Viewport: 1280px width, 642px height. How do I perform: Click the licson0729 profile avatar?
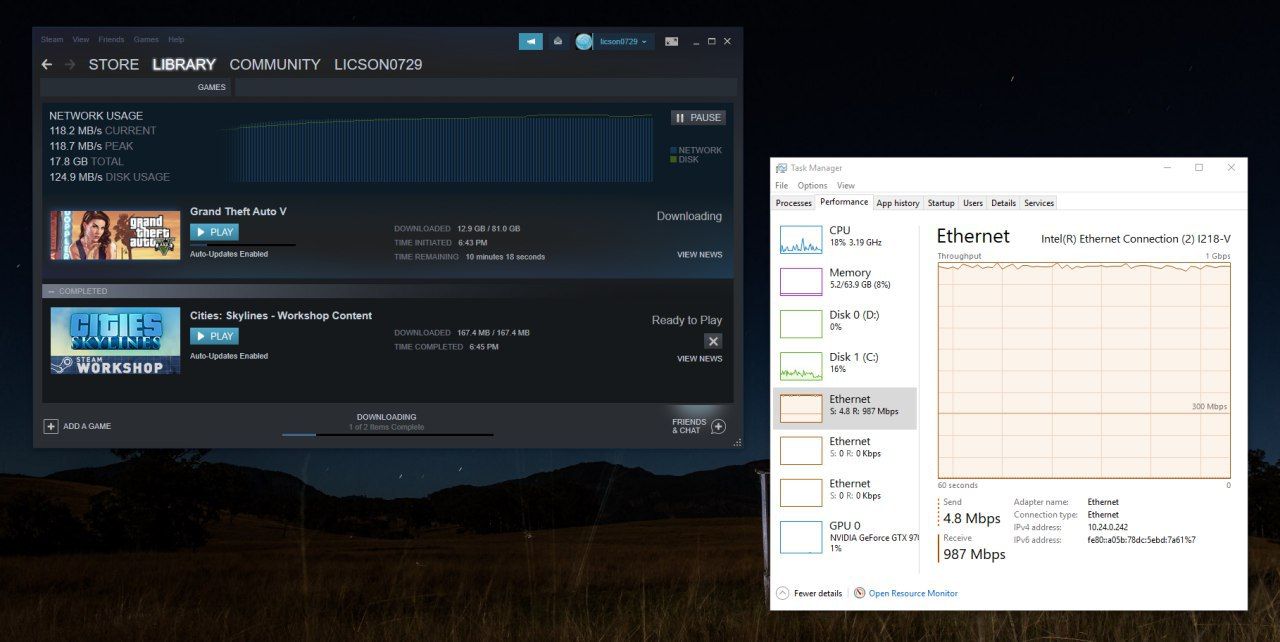584,42
